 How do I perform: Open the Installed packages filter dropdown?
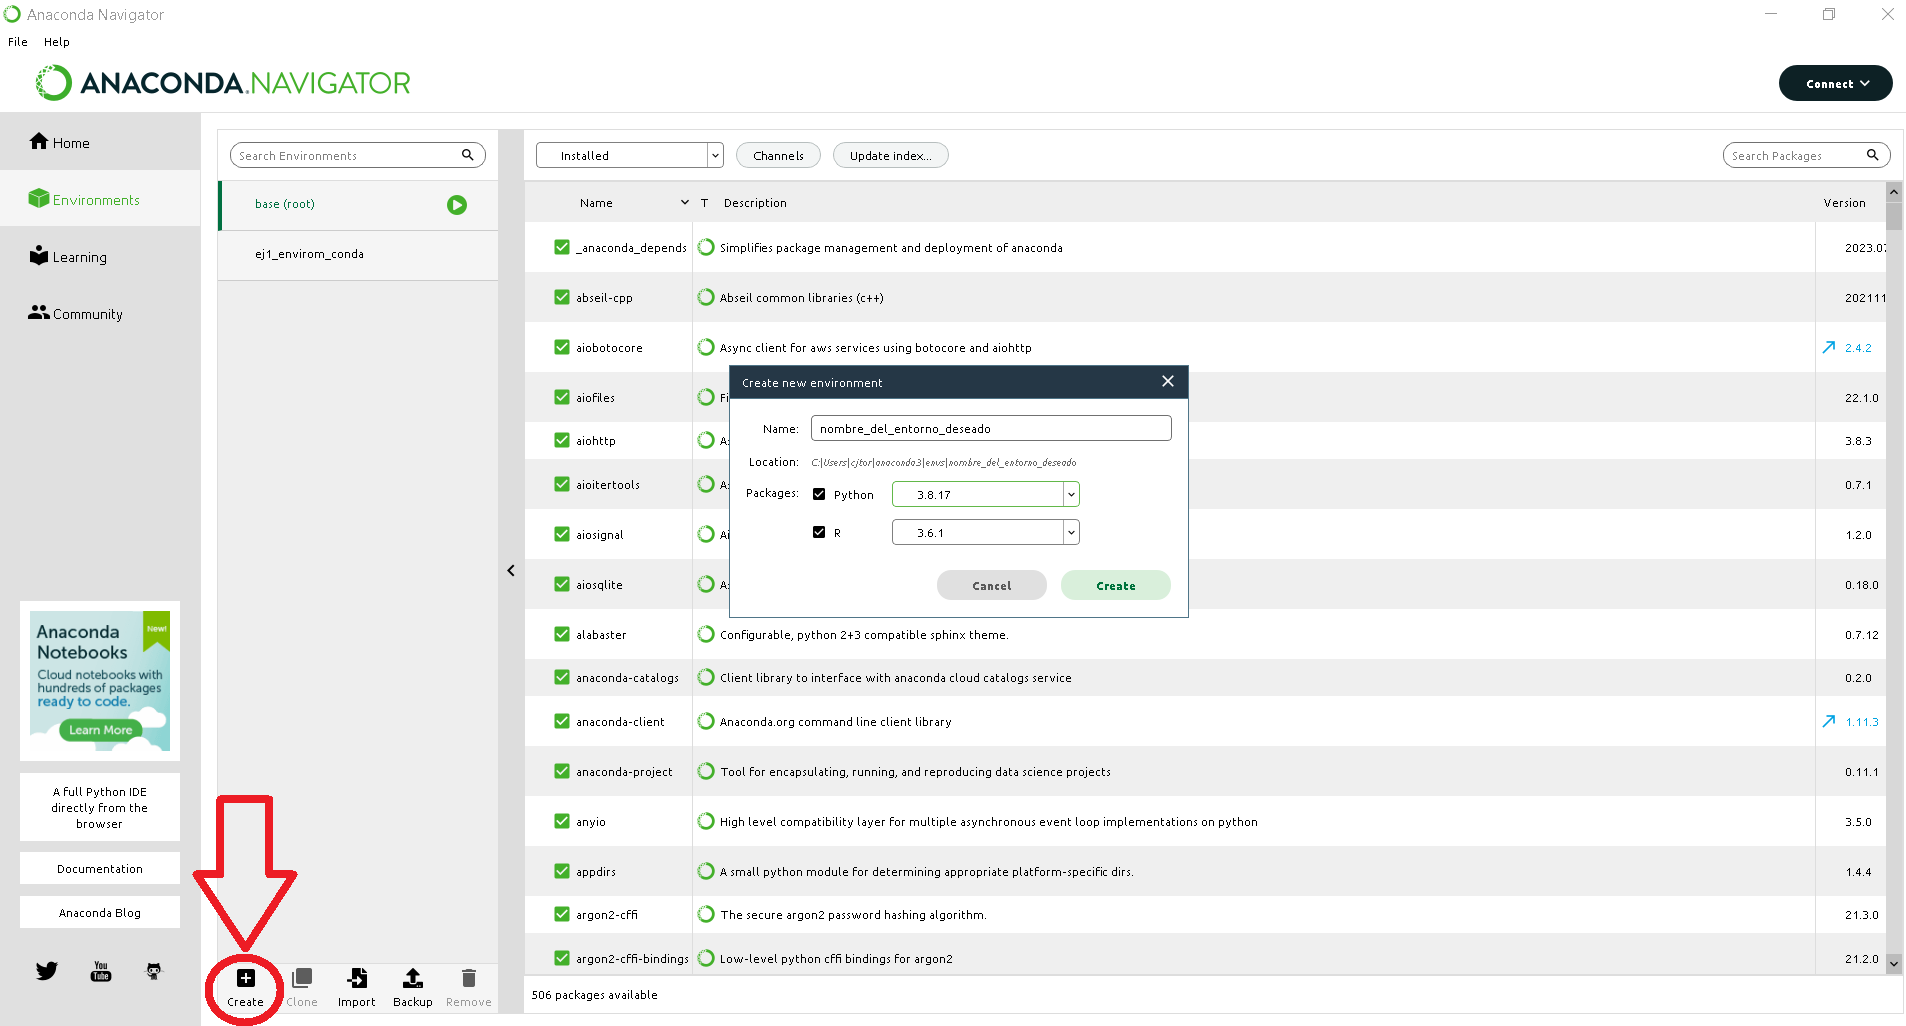pyautogui.click(x=629, y=155)
